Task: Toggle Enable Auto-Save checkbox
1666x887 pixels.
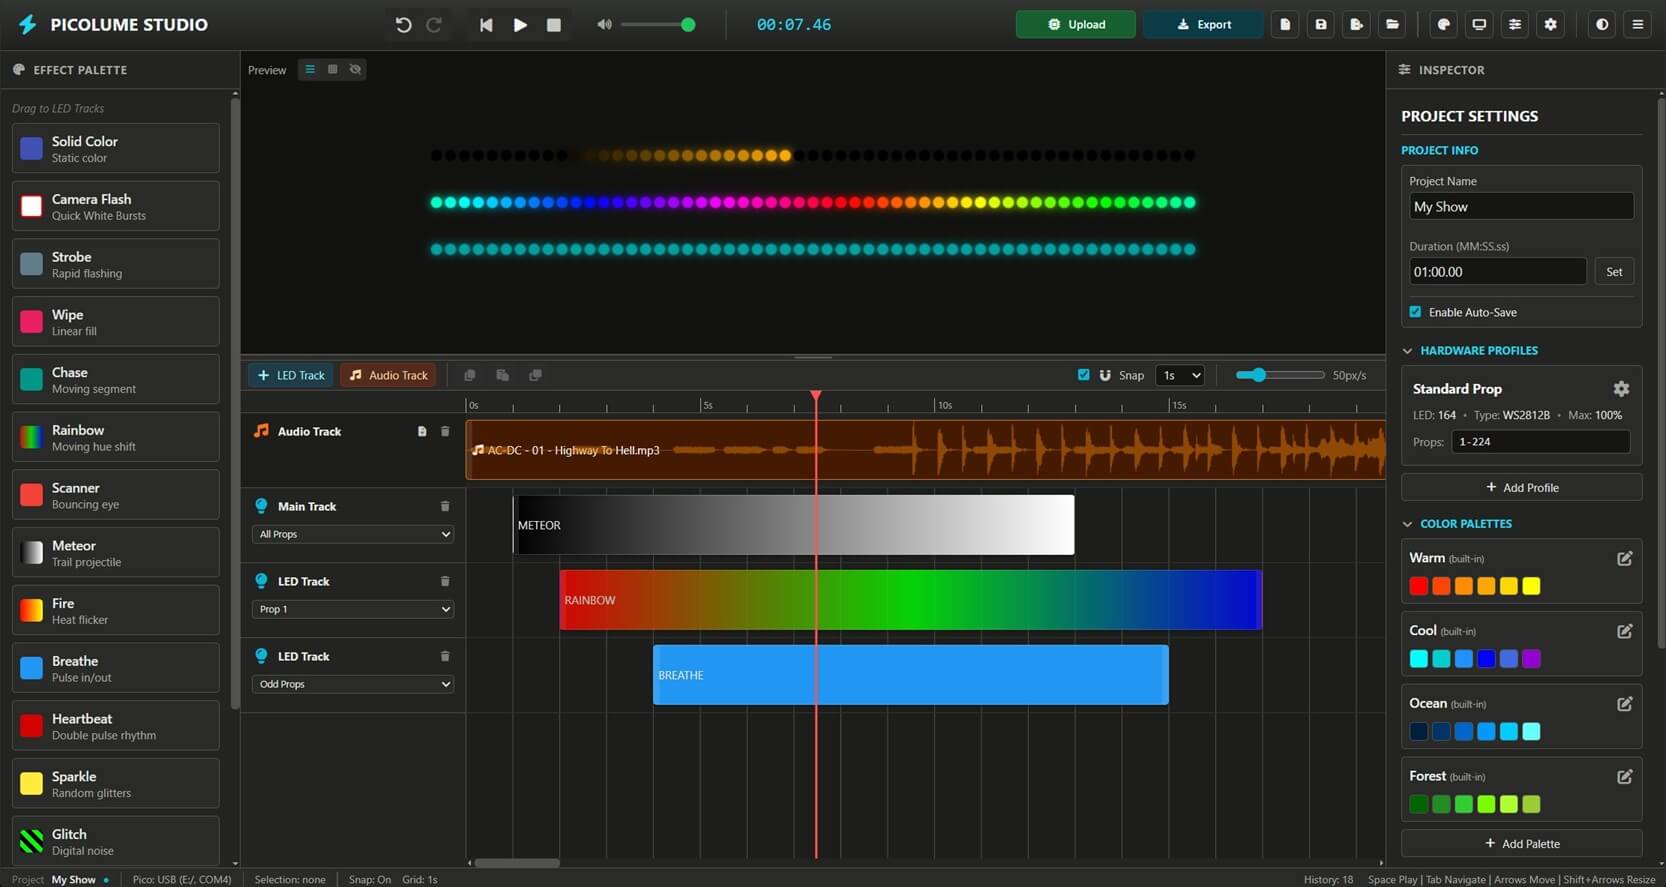Action: pos(1415,312)
